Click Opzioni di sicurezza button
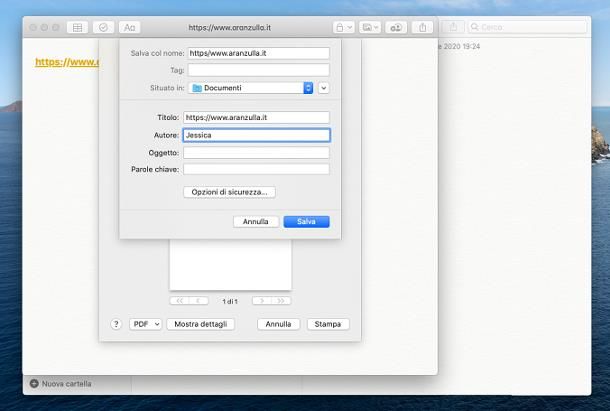Viewport: 610px width, 411px height. [x=229, y=191]
